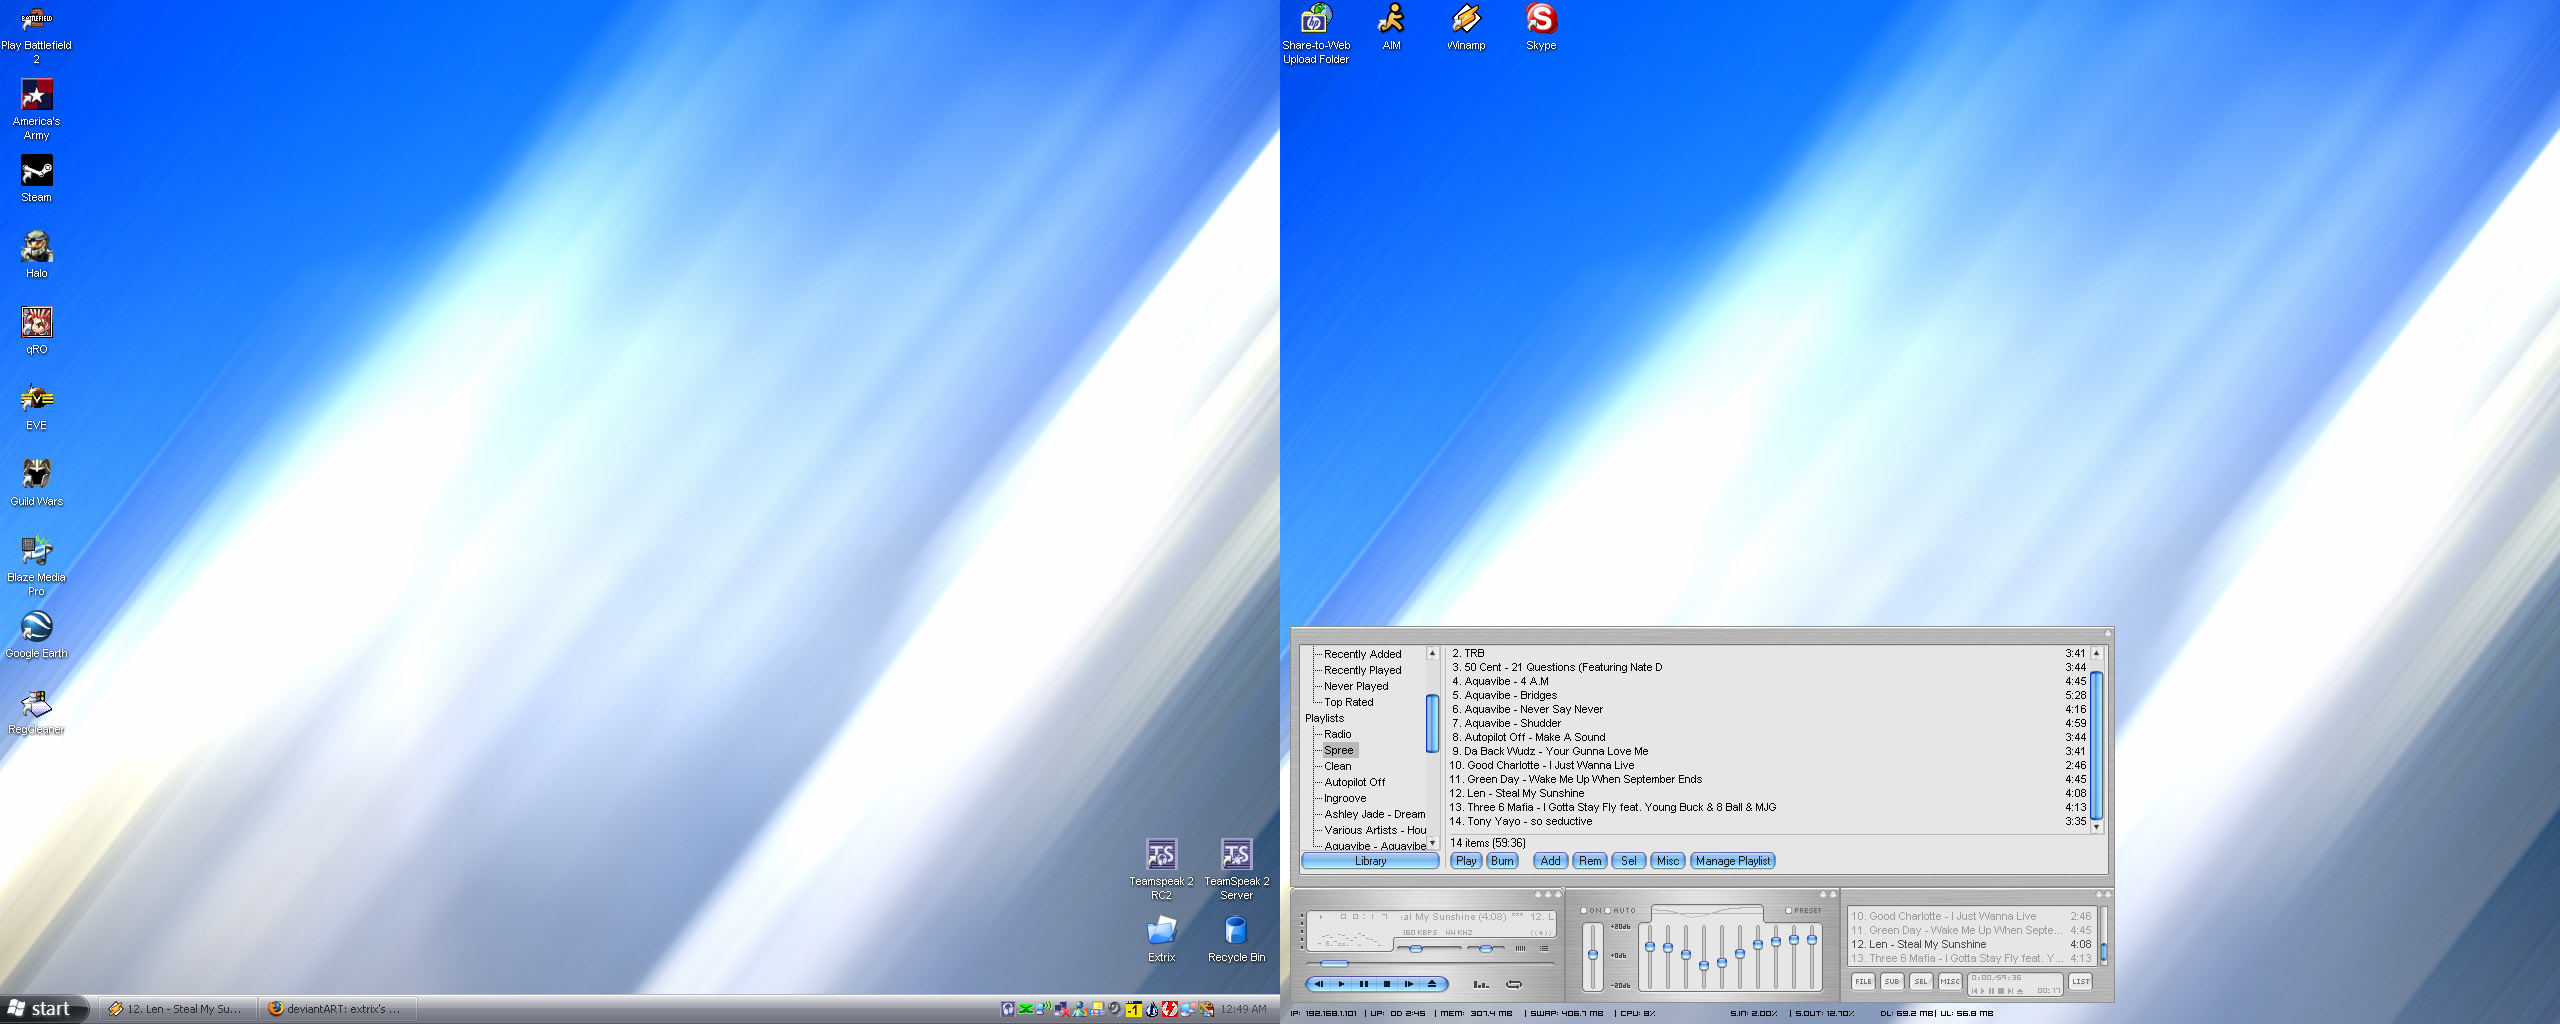The height and width of the screenshot is (1024, 2560).
Task: Select the Skype desktop icon
Action: pyautogui.click(x=1541, y=27)
